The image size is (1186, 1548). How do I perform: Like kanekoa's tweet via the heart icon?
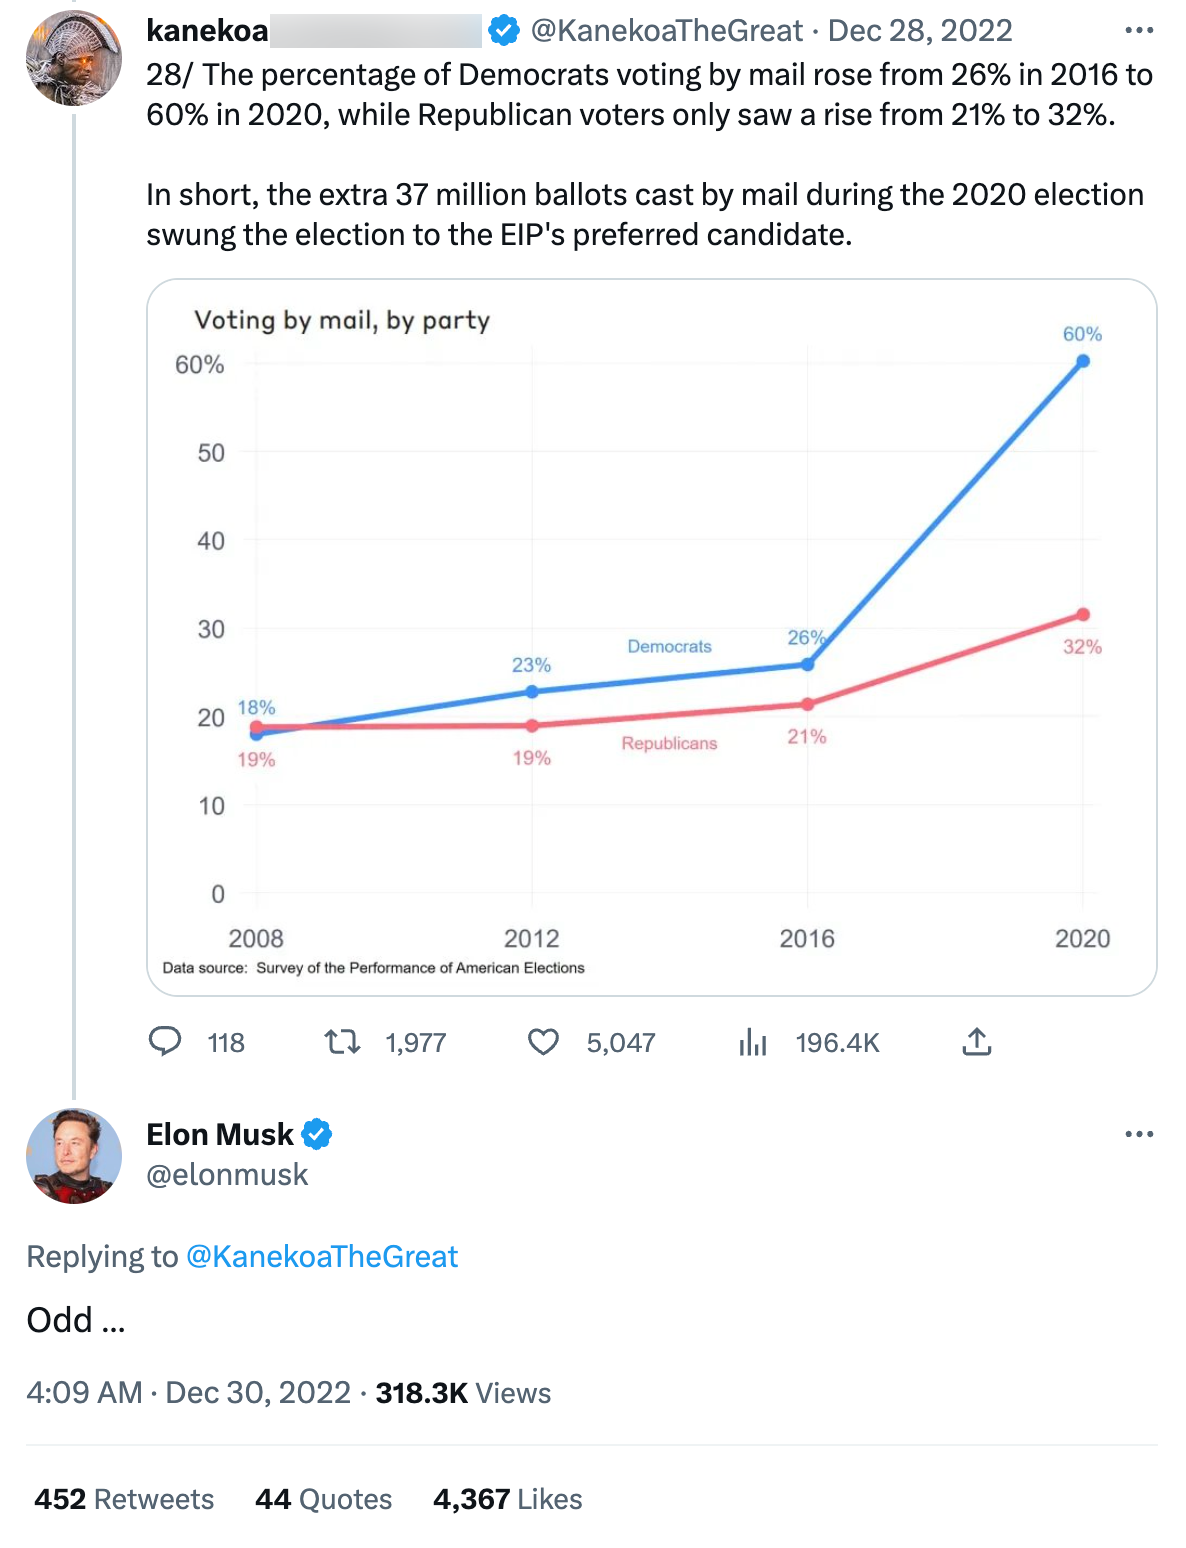pyautogui.click(x=544, y=1043)
